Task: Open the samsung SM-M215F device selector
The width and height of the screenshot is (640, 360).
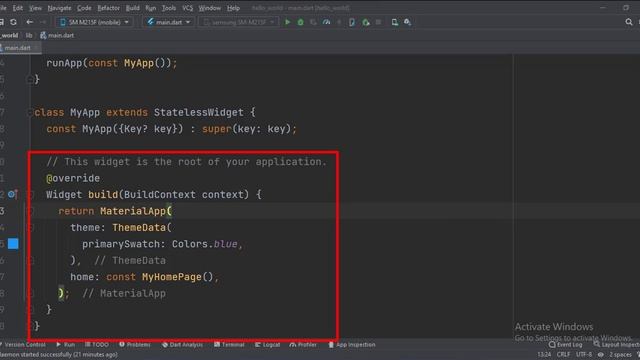Action: point(238,22)
